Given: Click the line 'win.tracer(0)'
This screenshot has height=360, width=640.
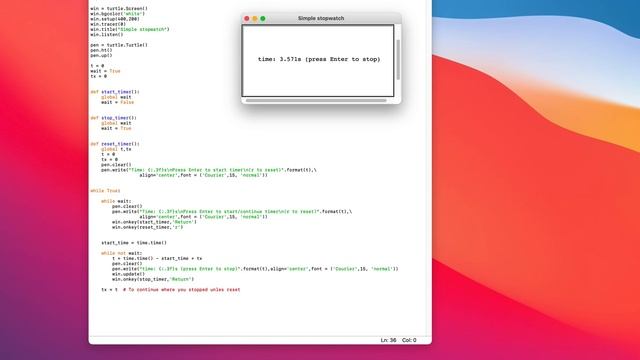Looking at the screenshot, I should coord(108,24).
